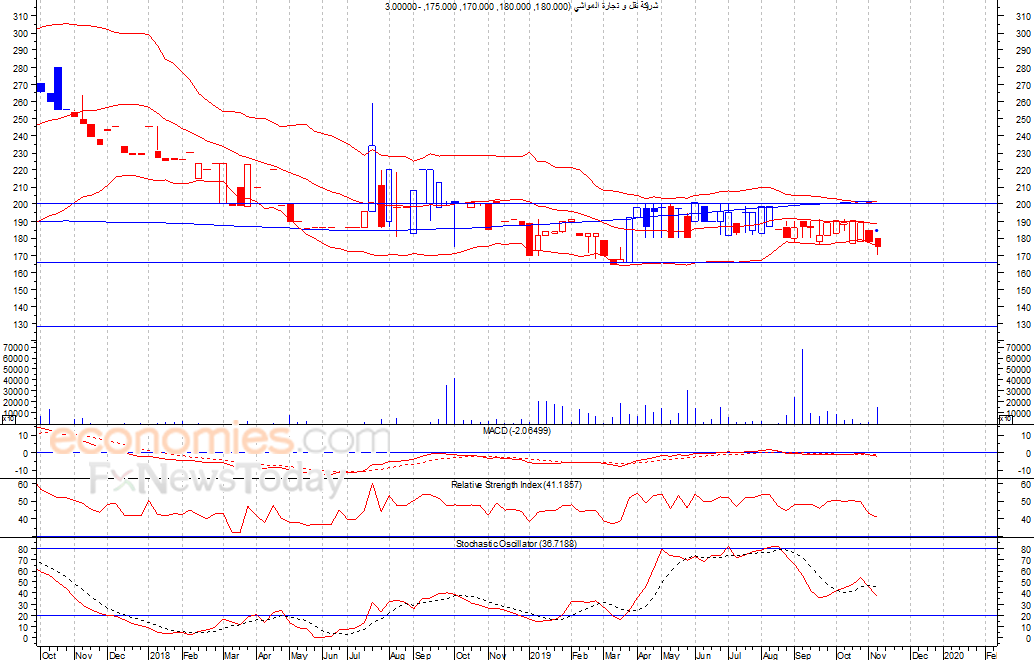Click 310 on the left price axis

[20, 16]
